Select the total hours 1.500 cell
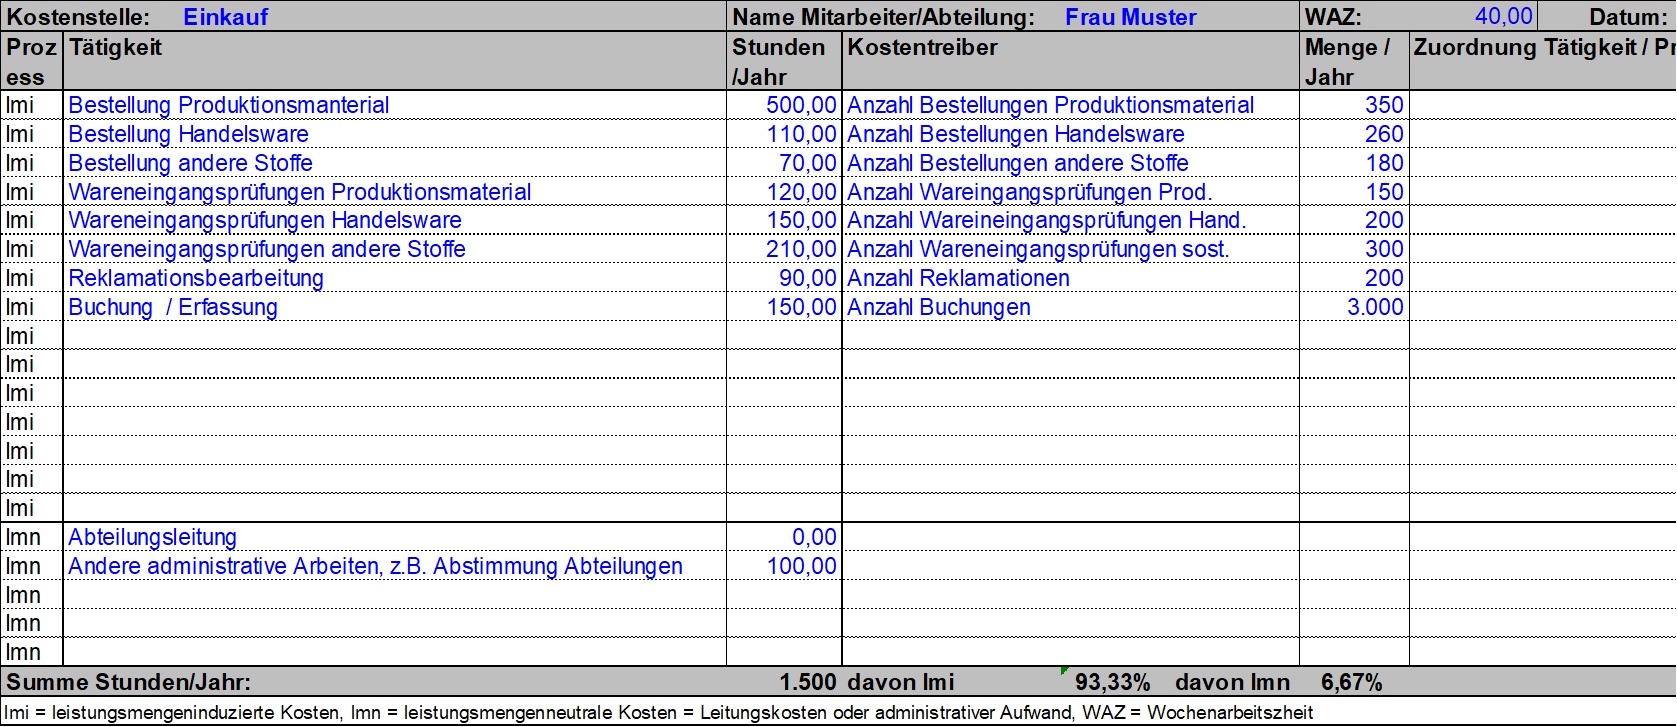The height and width of the screenshot is (727, 1677). pos(807,682)
